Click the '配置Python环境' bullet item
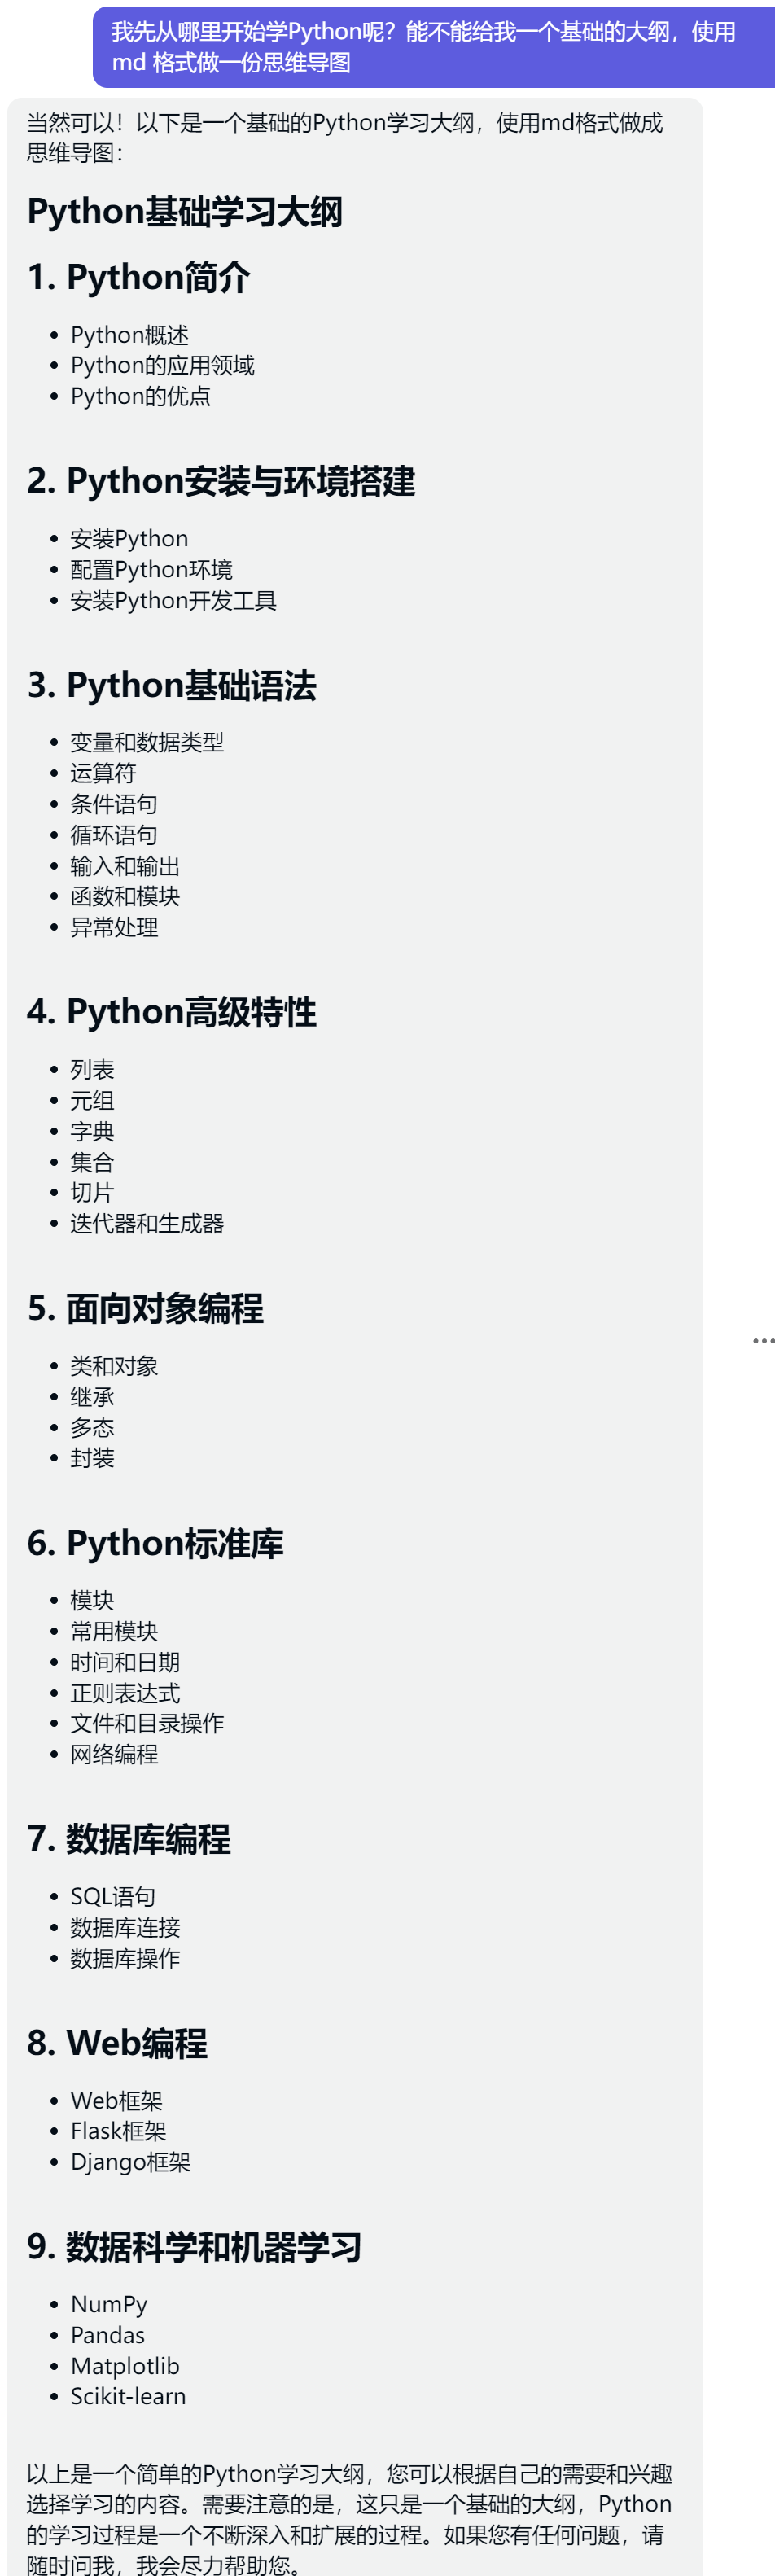 [x=151, y=570]
